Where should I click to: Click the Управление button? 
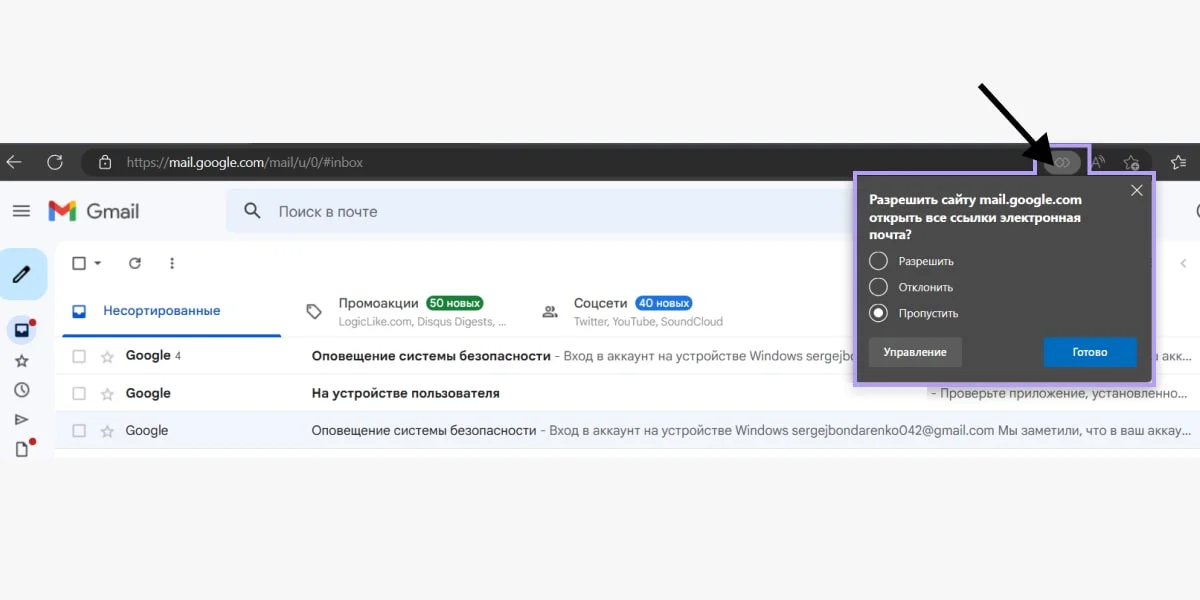(914, 351)
